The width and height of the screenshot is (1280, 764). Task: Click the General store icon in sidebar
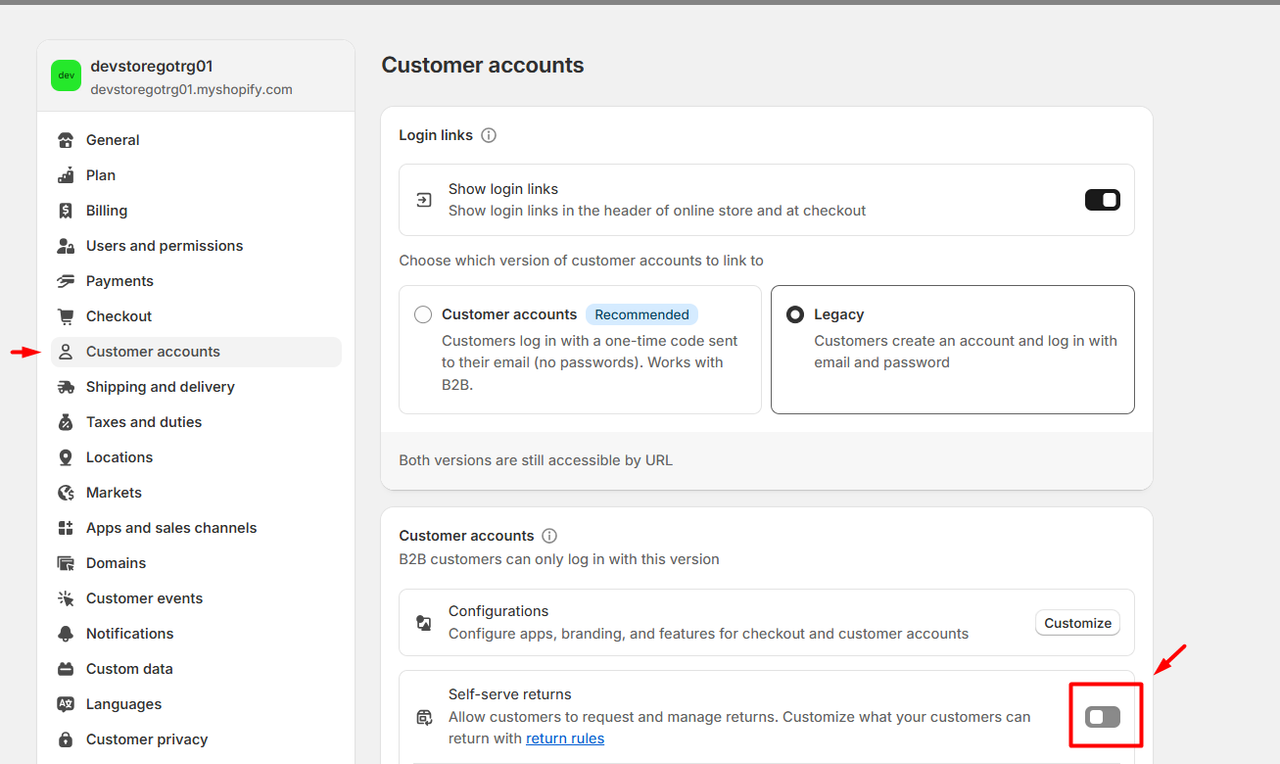[66, 140]
